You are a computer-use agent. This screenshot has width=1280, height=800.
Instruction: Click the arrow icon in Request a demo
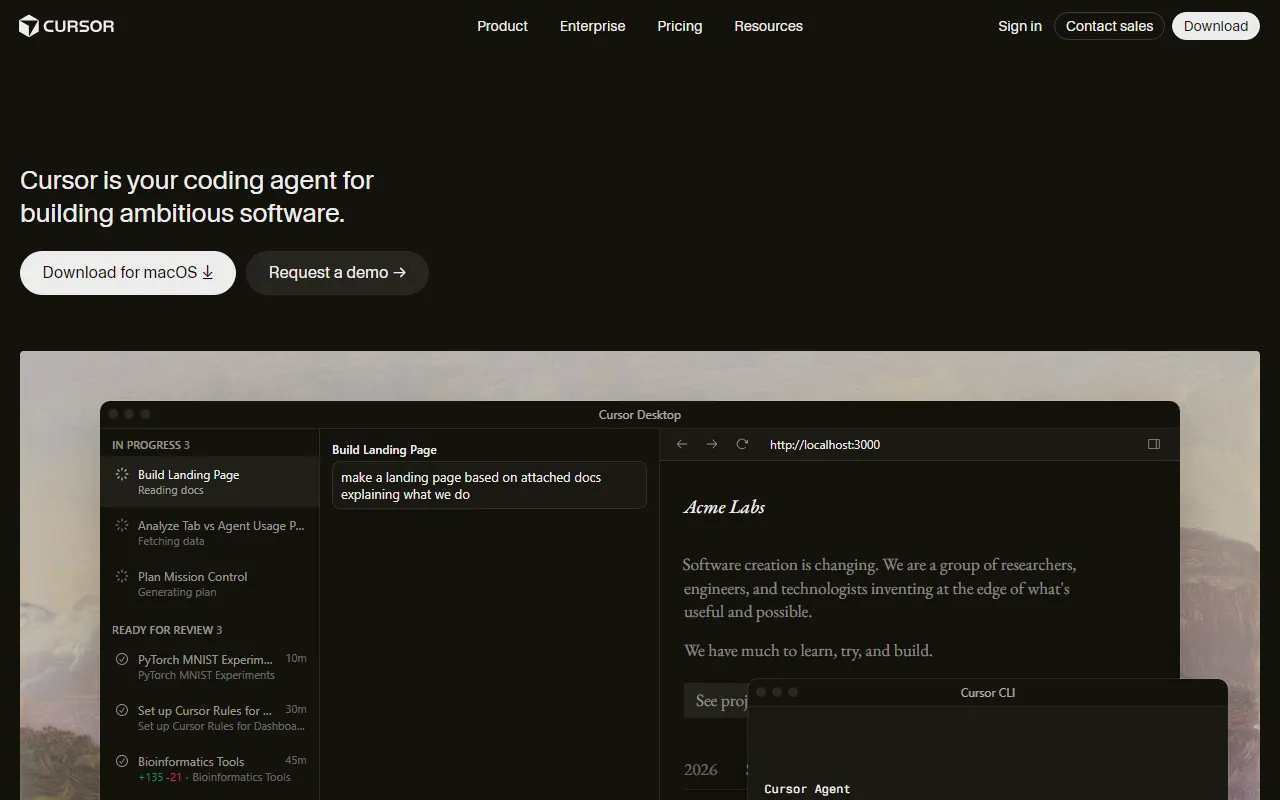tap(400, 272)
